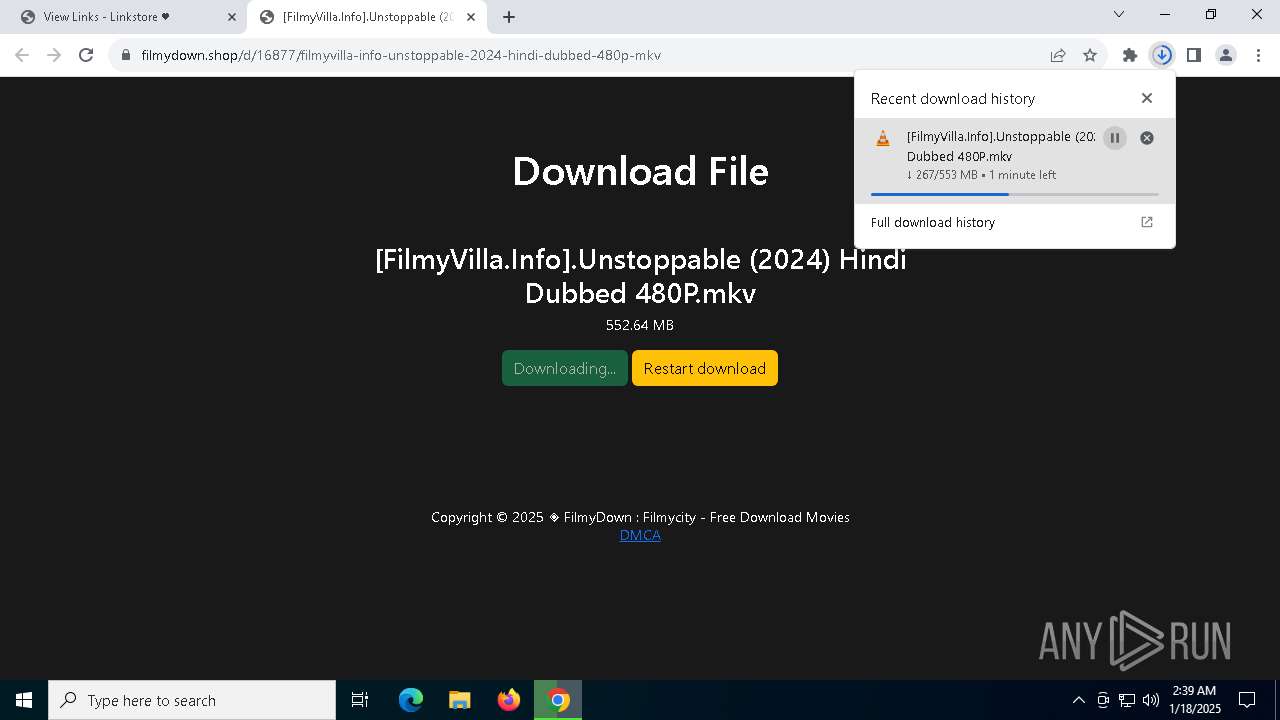The image size is (1280, 720).
Task: Click the Download File heading
Action: (x=640, y=171)
